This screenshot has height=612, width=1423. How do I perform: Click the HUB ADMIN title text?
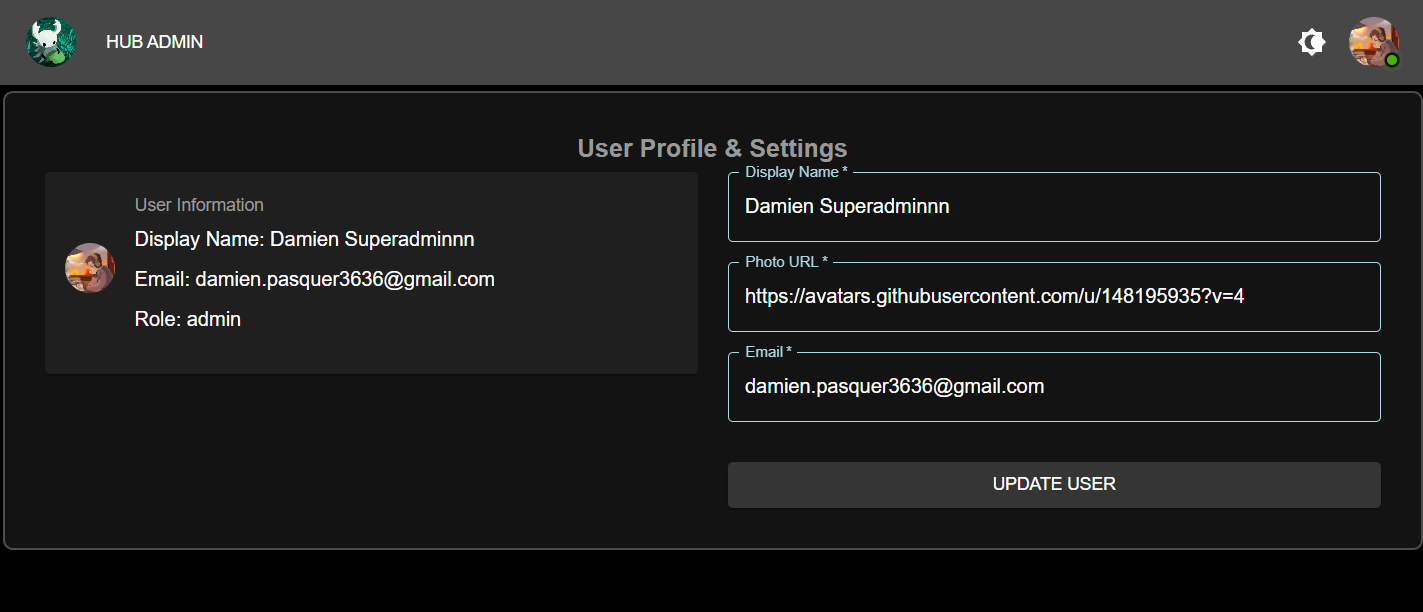154,42
